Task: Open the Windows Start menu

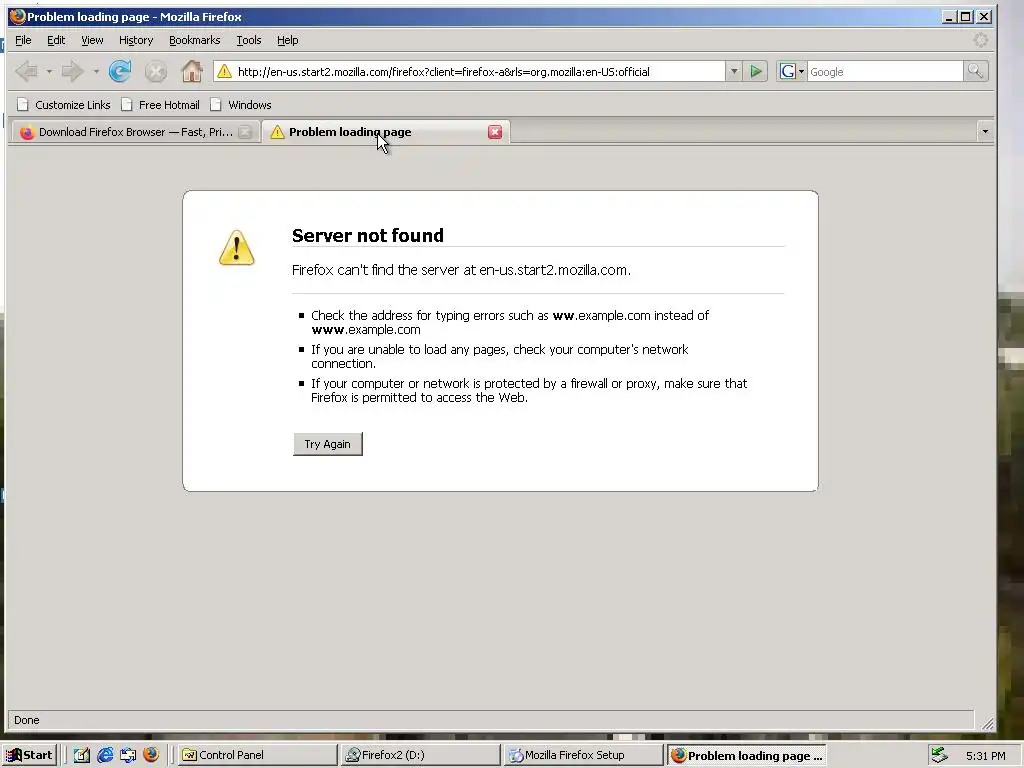Action: (x=29, y=755)
